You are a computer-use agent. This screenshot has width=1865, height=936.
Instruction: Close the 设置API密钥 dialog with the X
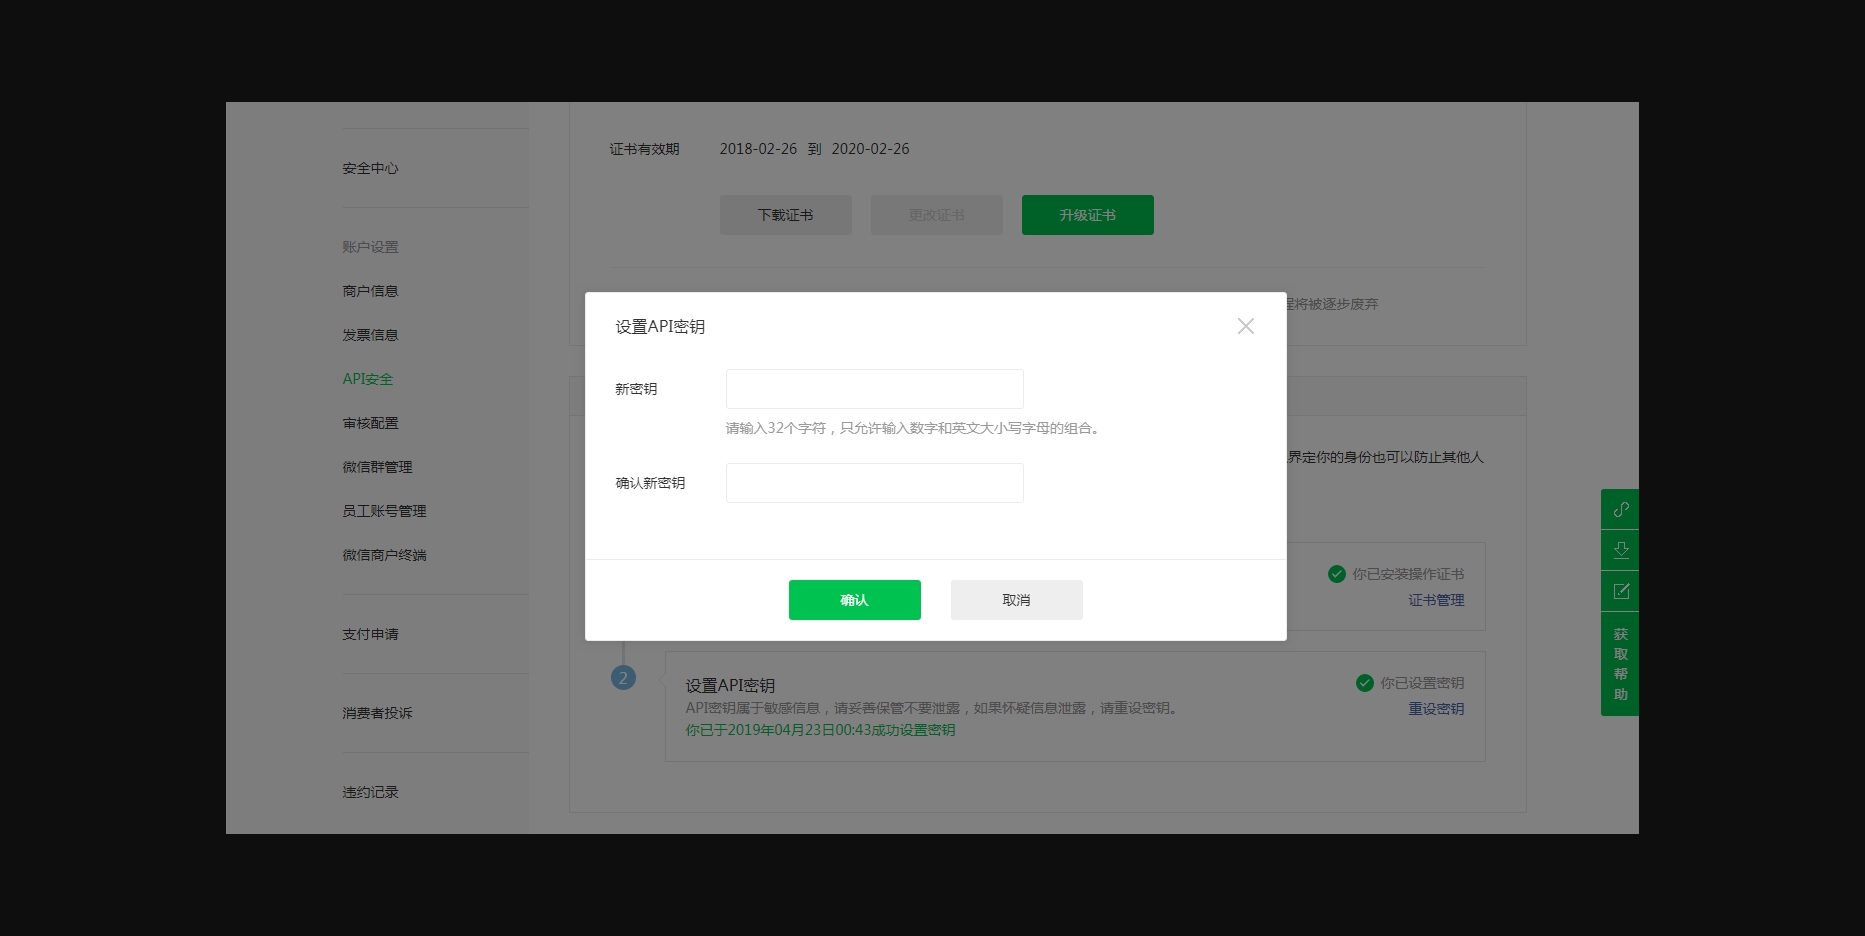click(1245, 326)
